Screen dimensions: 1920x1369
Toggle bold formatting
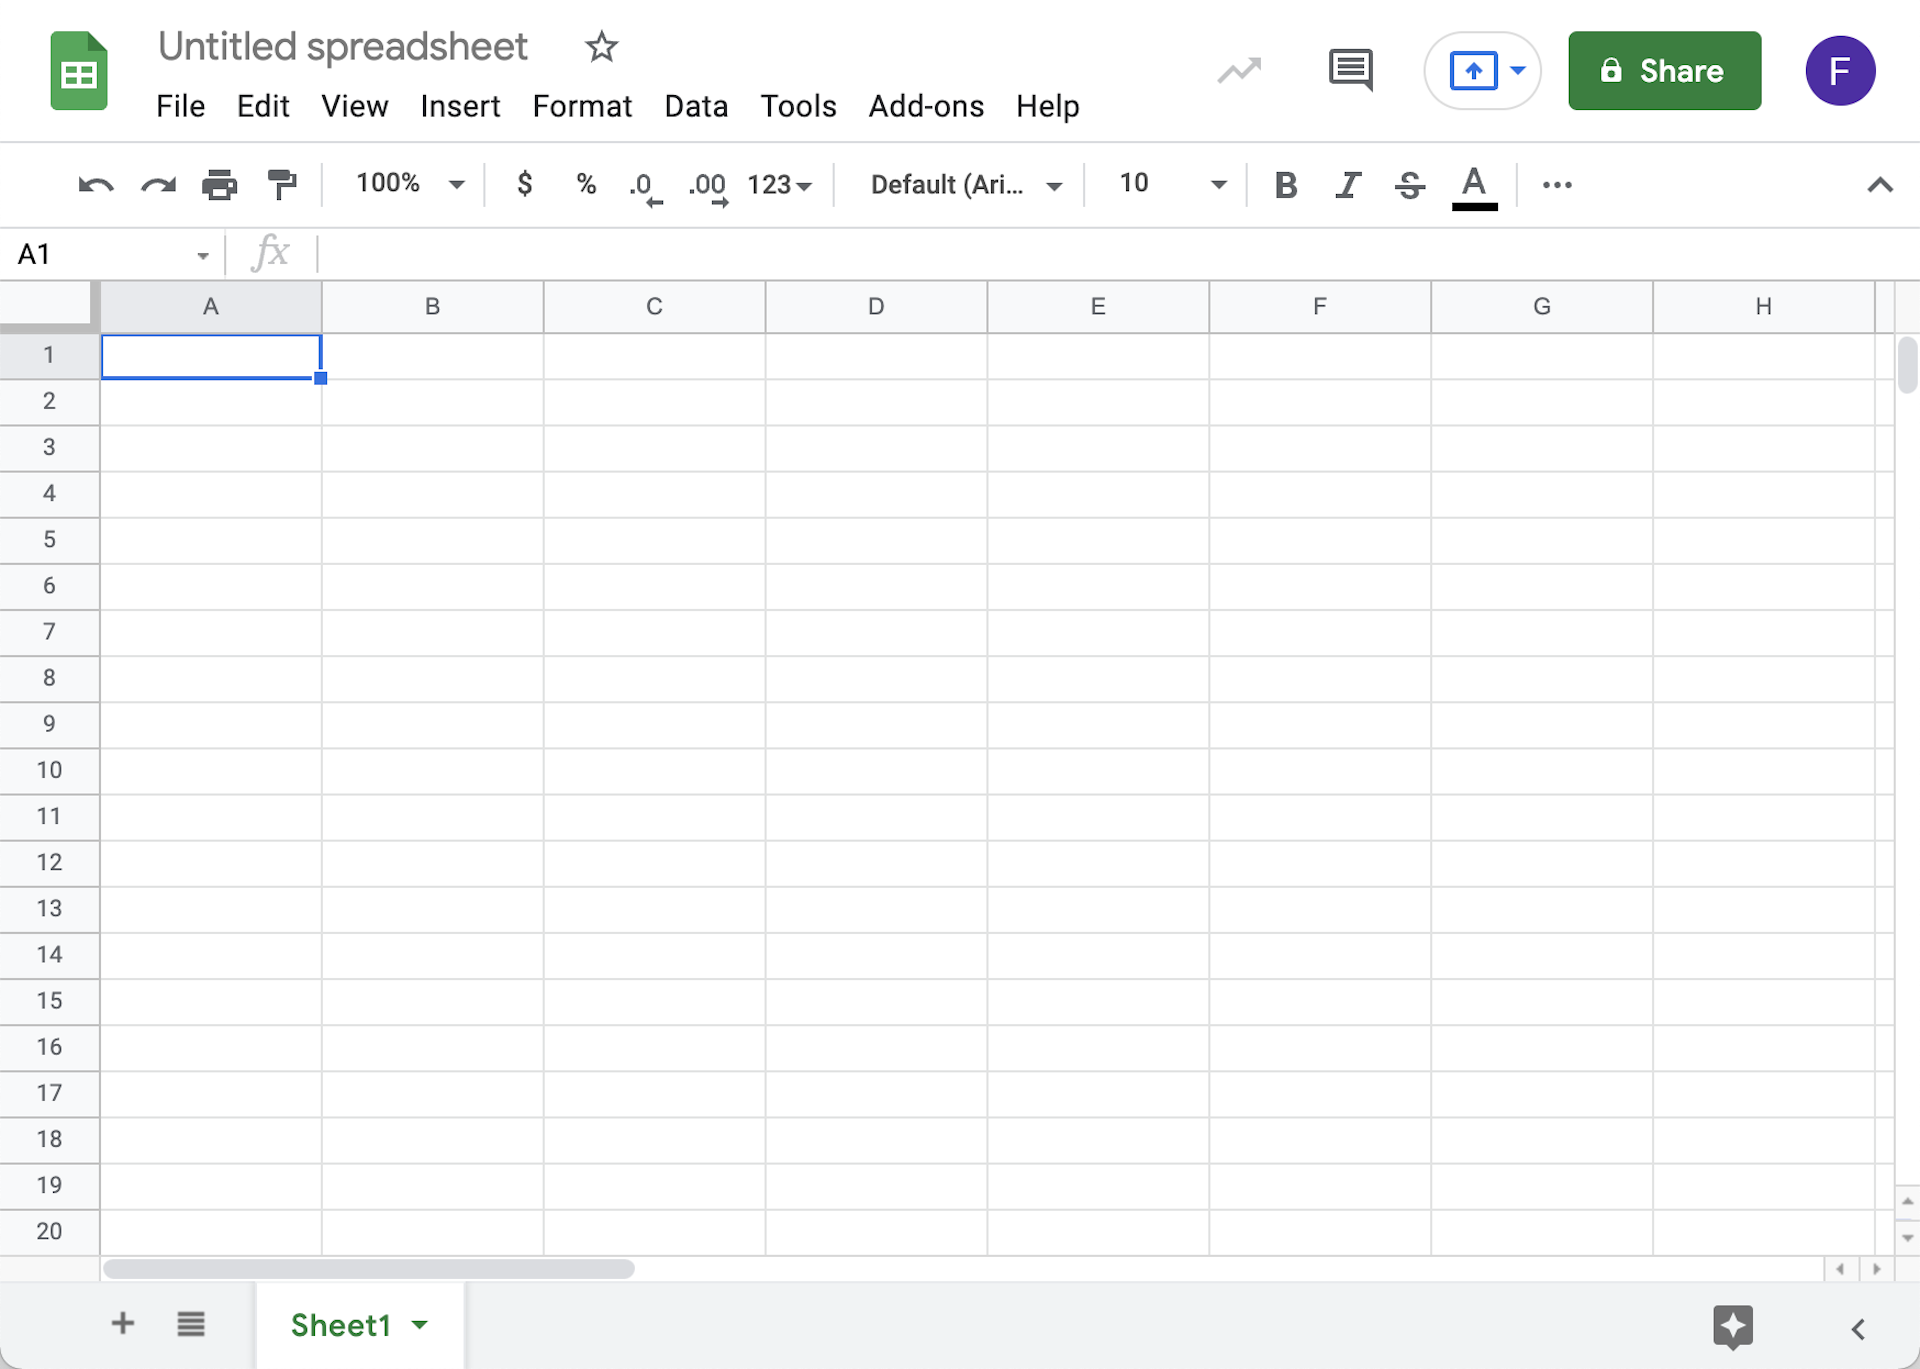(x=1287, y=184)
